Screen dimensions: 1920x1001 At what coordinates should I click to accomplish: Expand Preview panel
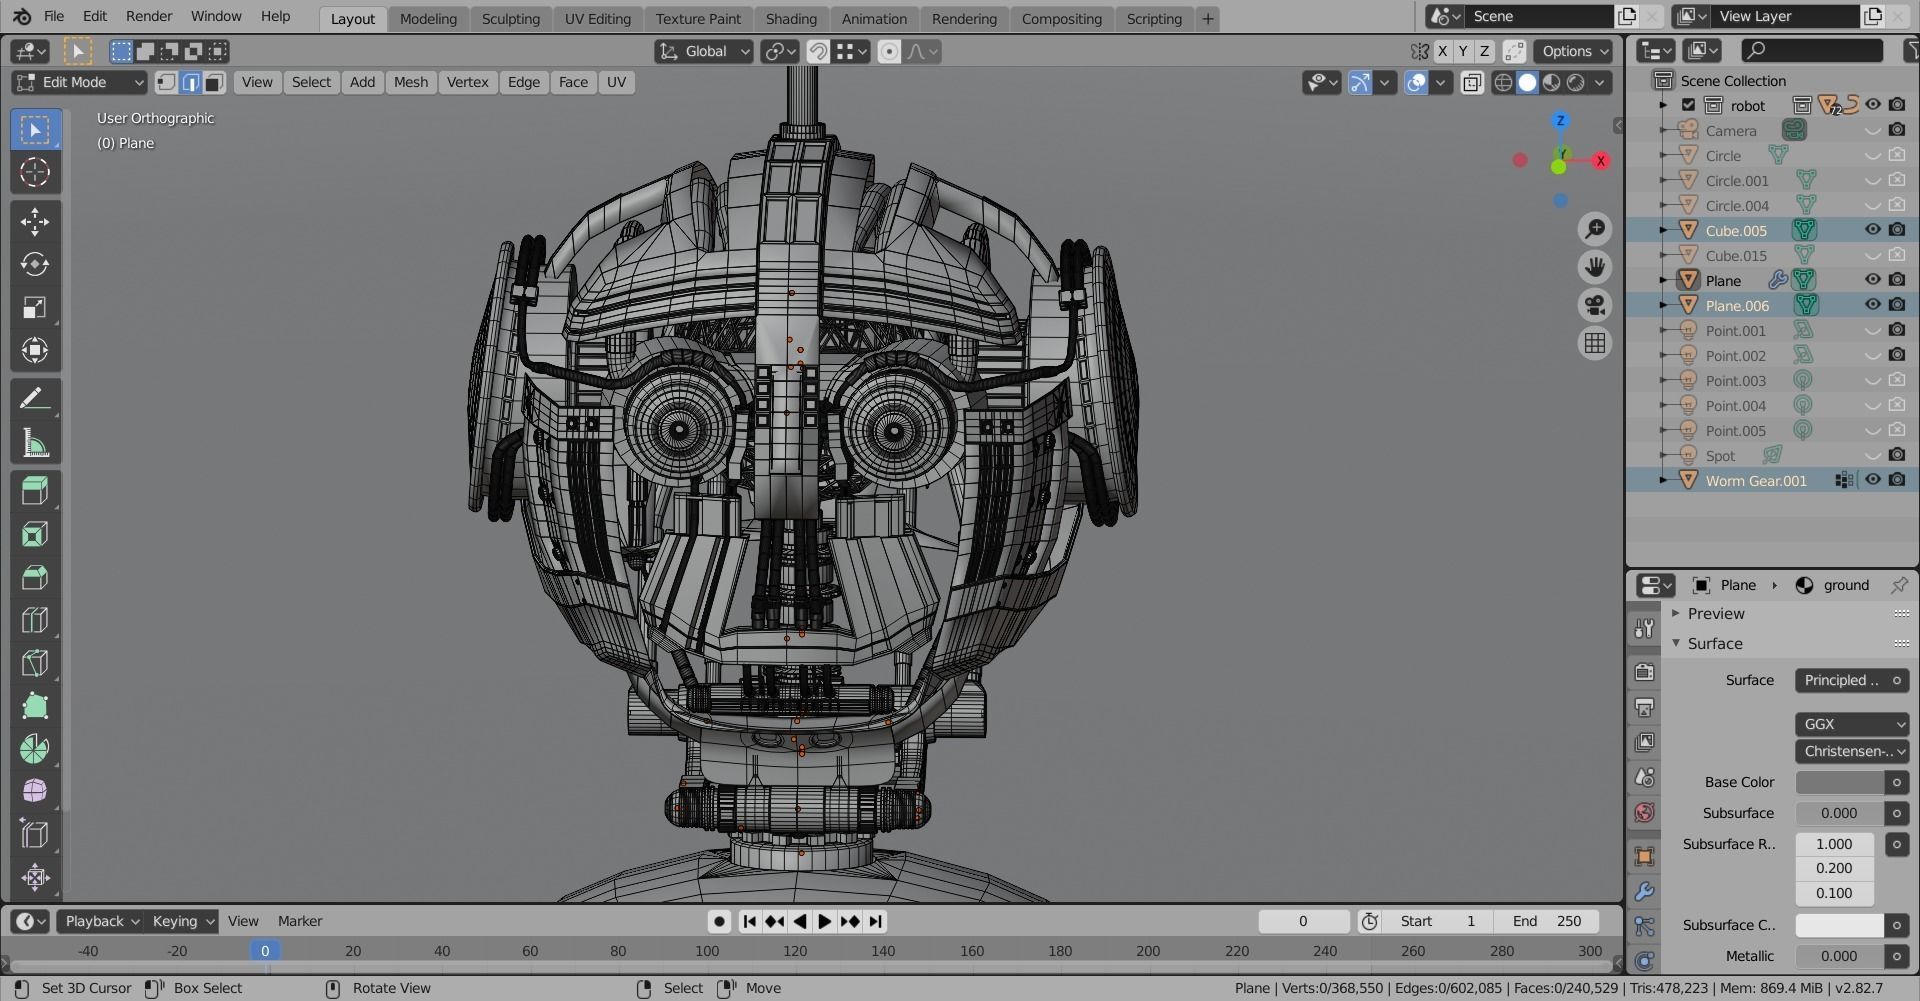1716,614
